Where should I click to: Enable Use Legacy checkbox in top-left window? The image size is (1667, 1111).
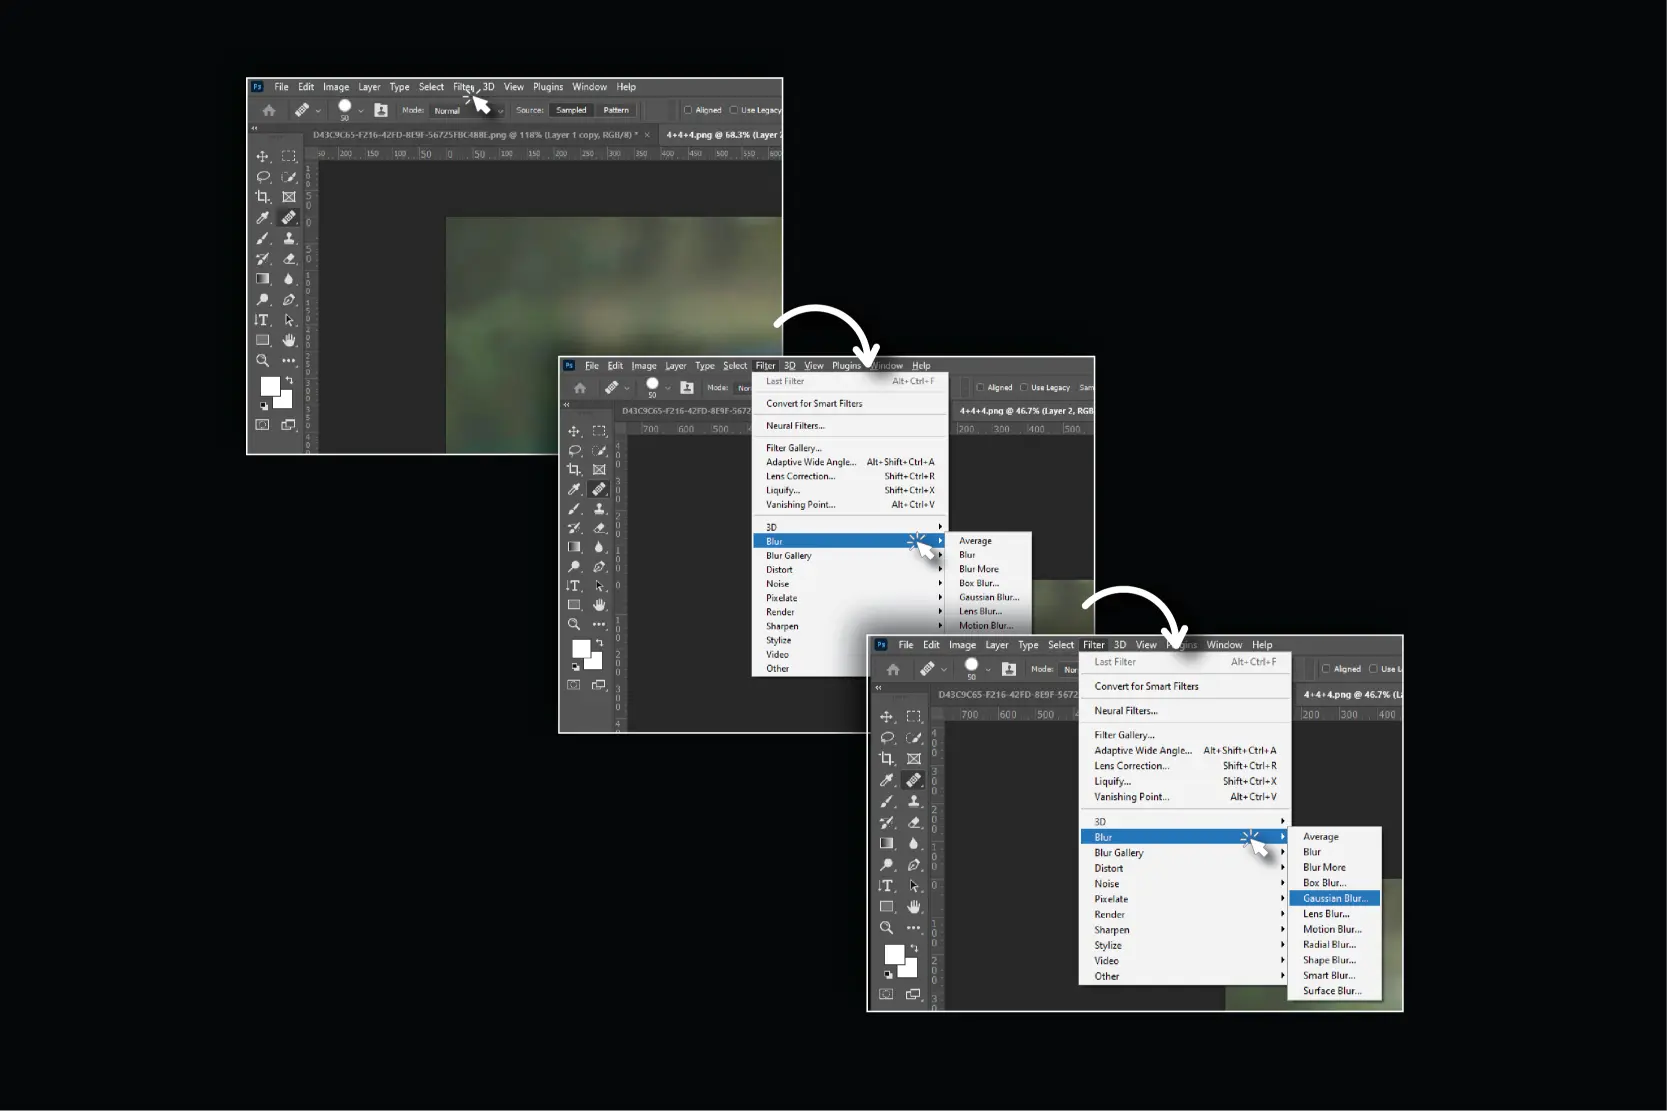734,110
